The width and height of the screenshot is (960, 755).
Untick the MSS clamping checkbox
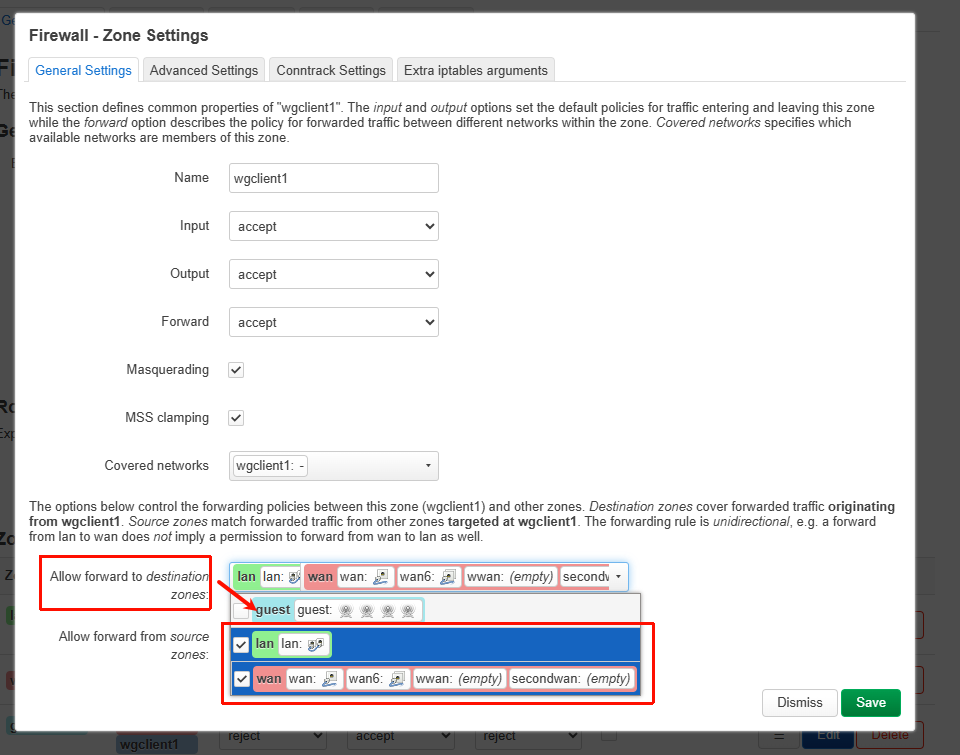click(236, 418)
